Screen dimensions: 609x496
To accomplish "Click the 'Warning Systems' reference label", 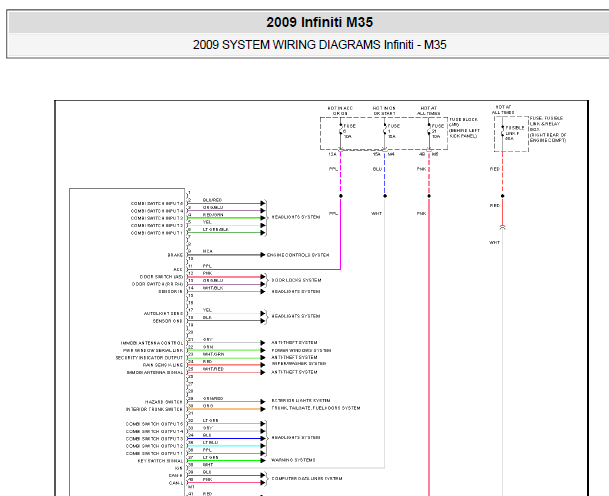I will 293,460.
